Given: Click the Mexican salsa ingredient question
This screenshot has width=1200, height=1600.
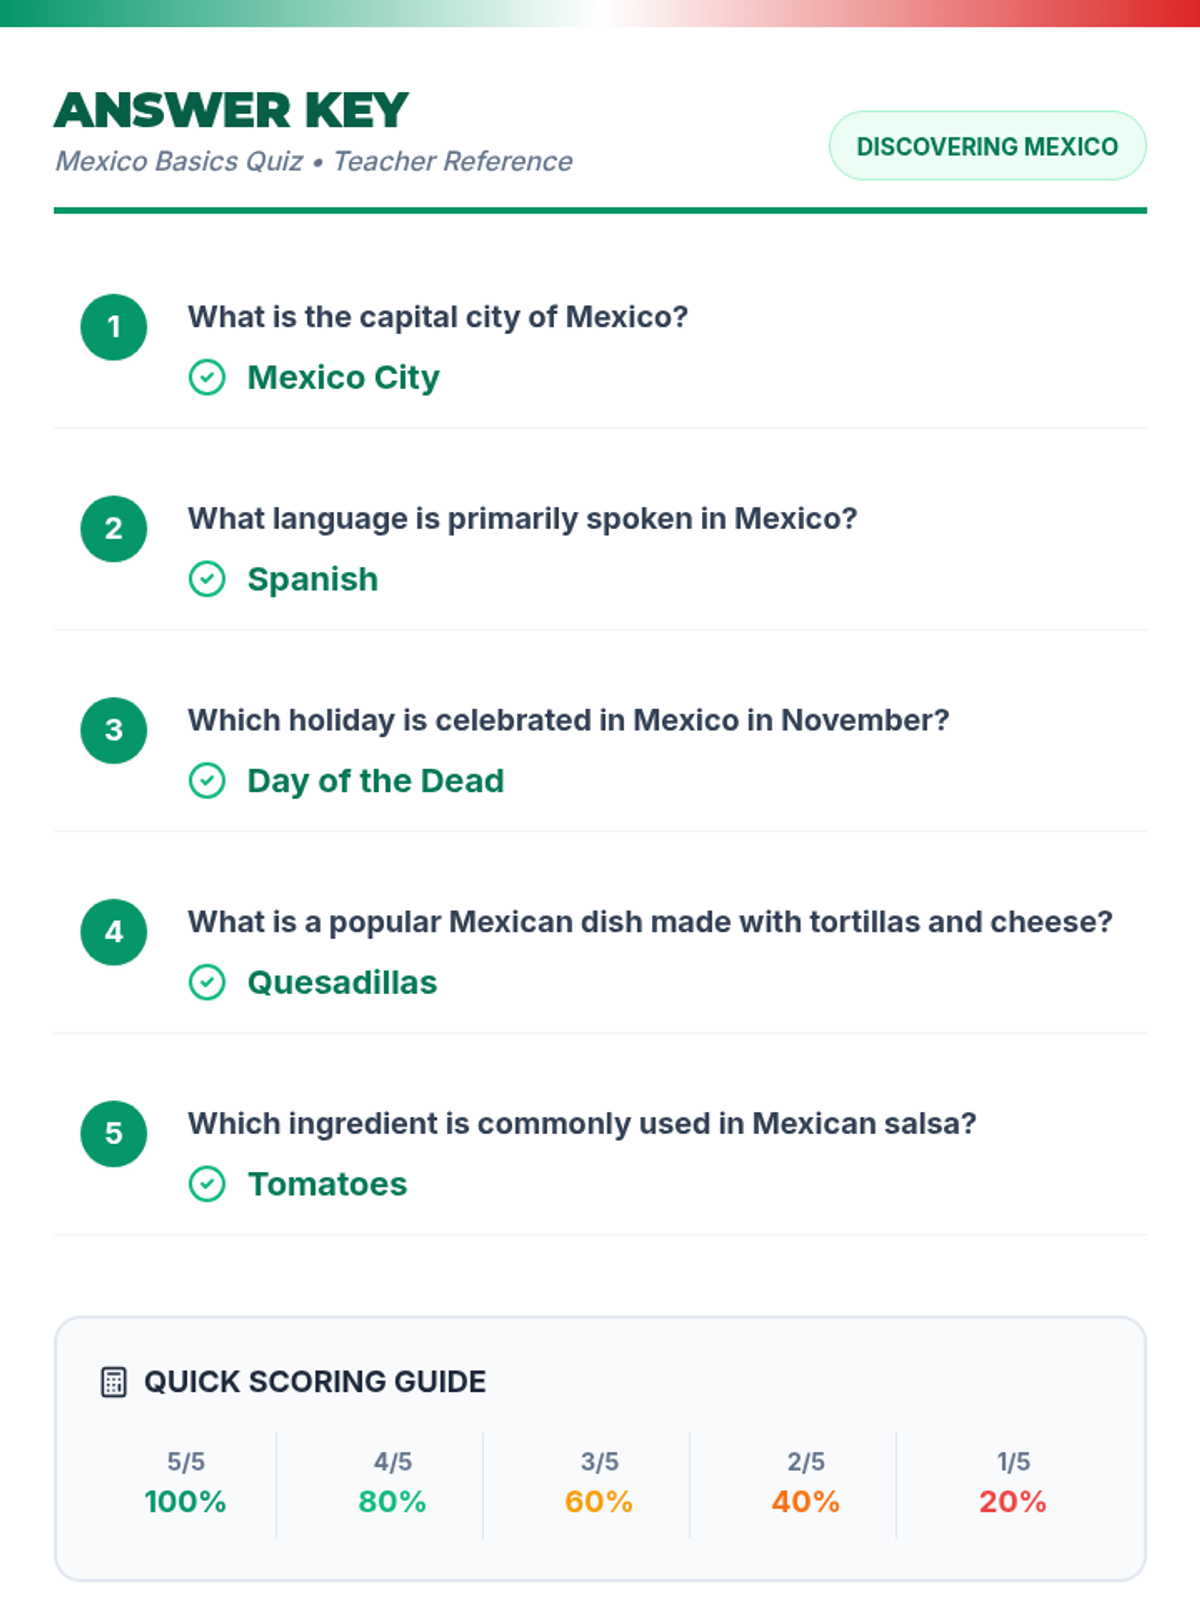Looking at the screenshot, I should [x=581, y=1123].
